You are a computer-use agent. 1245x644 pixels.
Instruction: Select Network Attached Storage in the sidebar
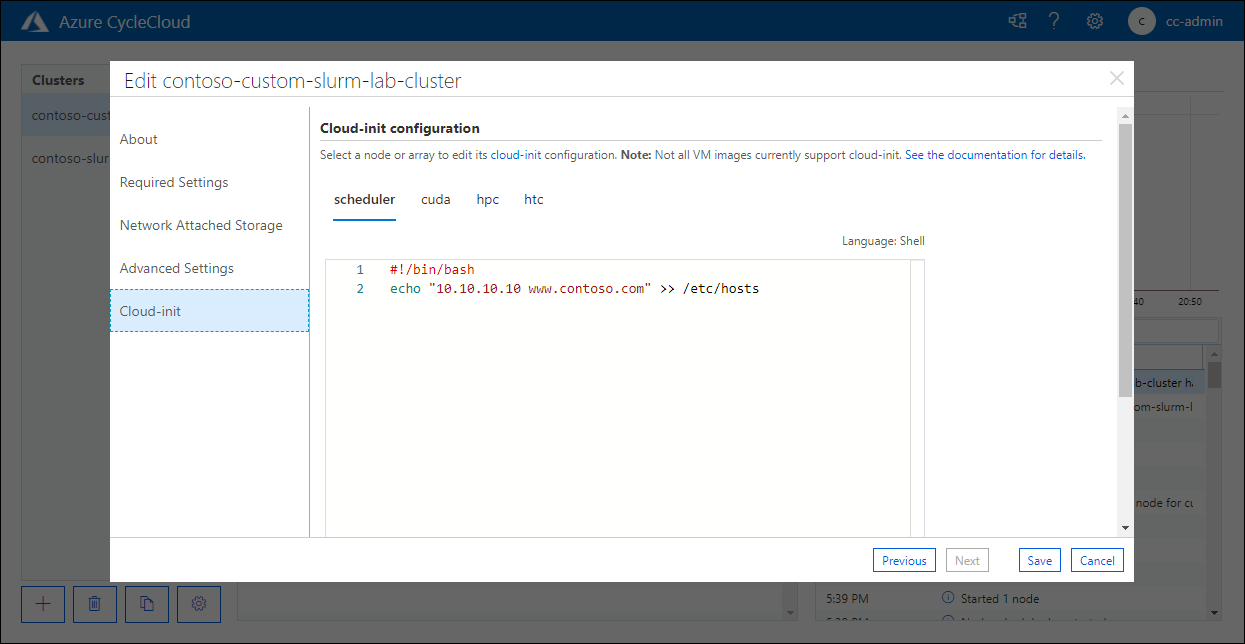[200, 225]
